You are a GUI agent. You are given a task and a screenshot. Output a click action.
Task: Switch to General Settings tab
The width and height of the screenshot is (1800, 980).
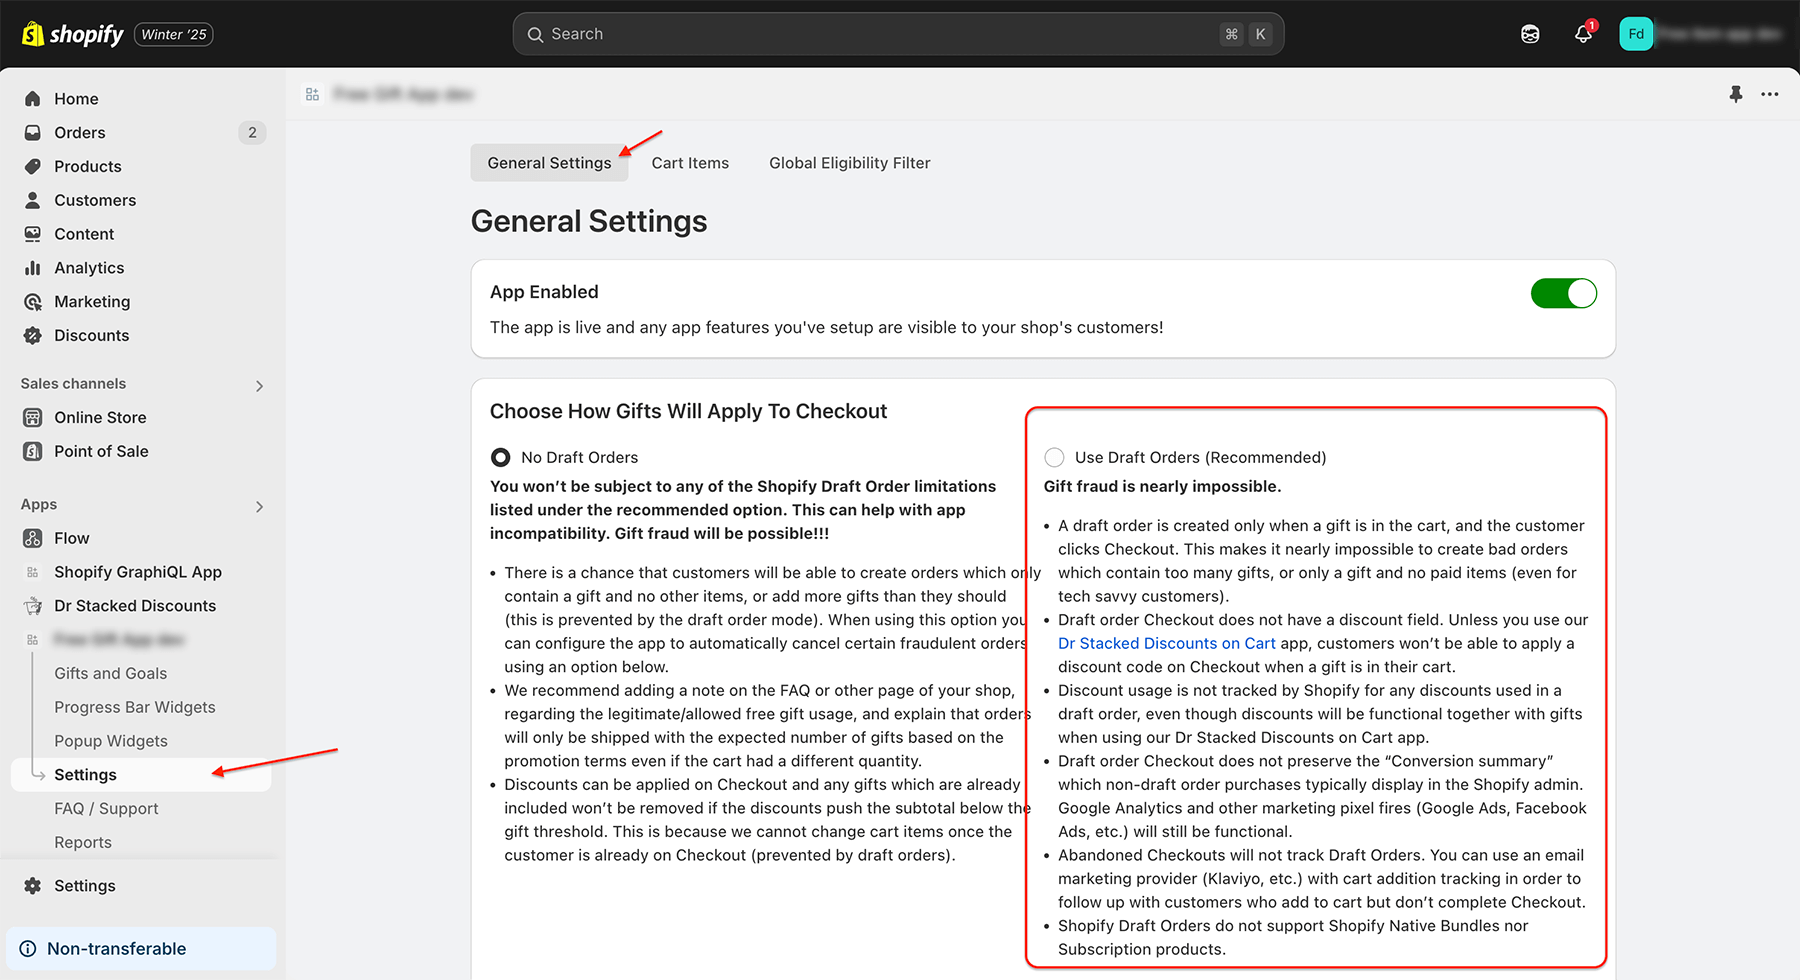click(549, 163)
